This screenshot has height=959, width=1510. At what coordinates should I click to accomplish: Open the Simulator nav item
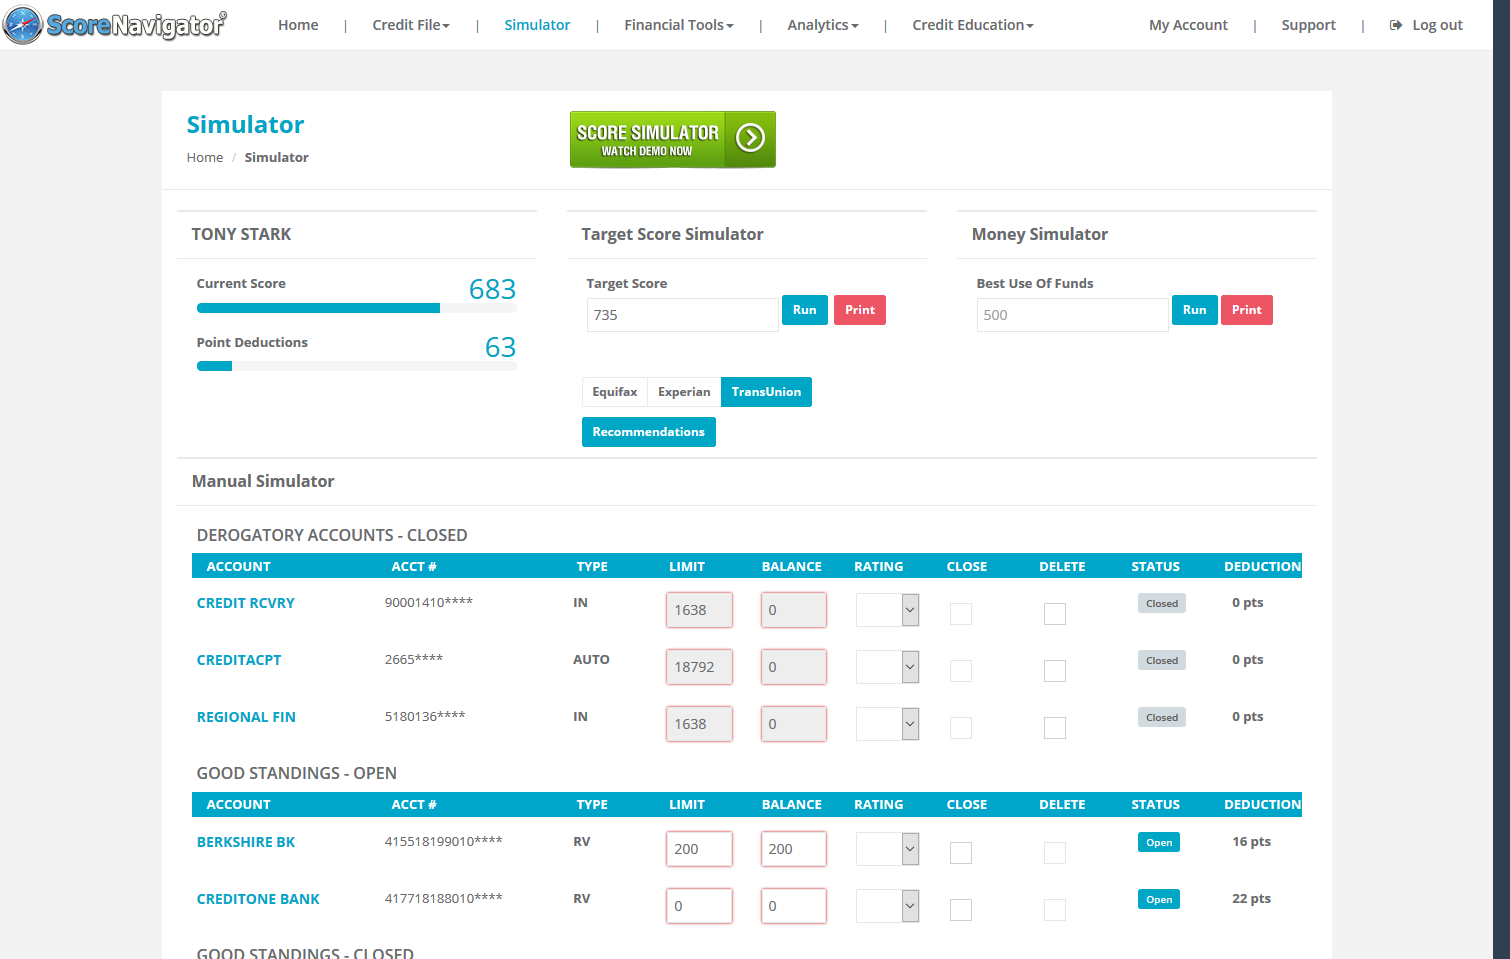click(x=537, y=25)
